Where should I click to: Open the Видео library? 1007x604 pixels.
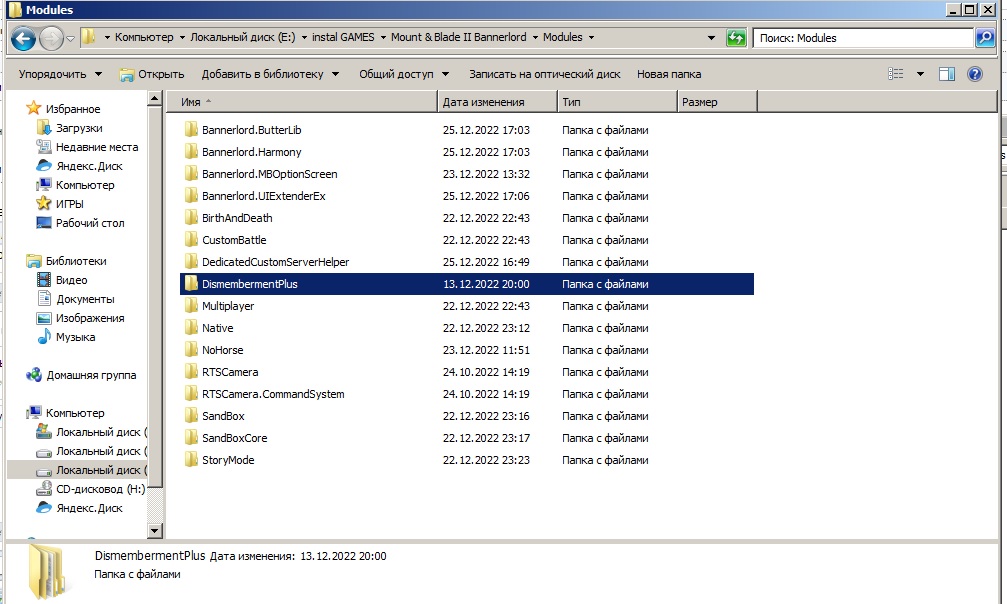tap(71, 280)
